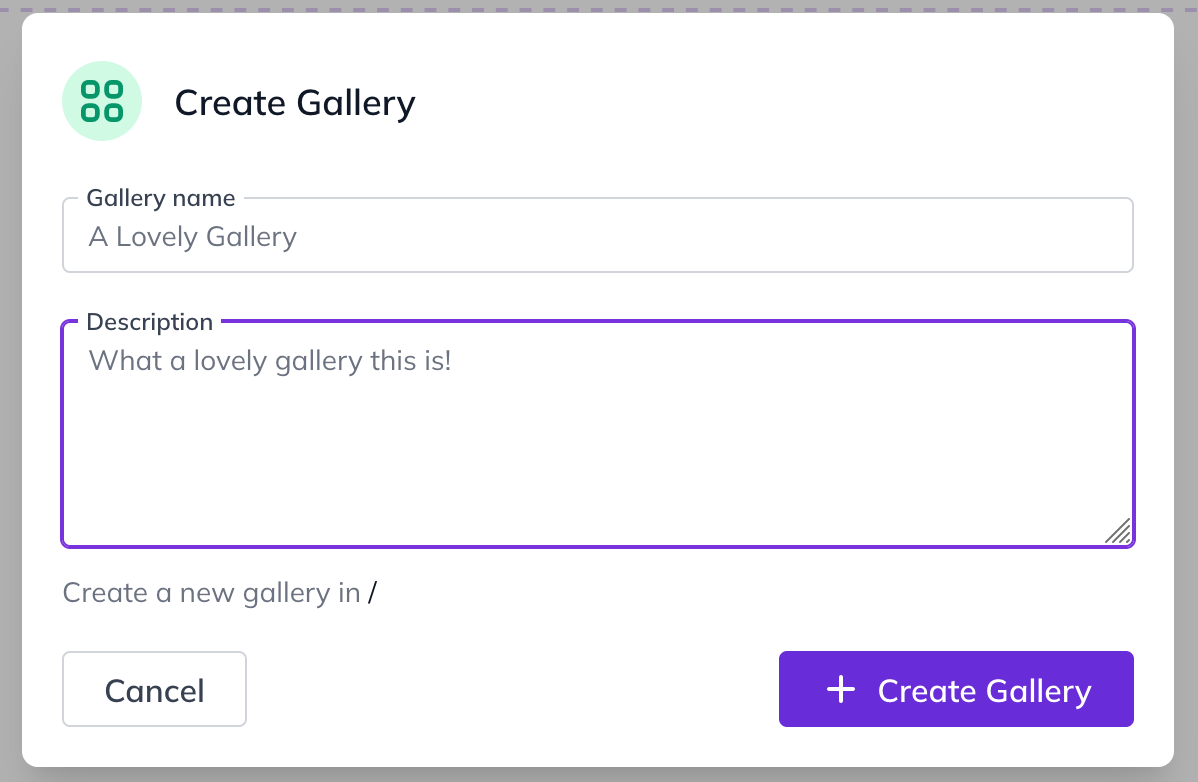Click the Description textarea resize handle
Screen dimensions: 1198x782
pos(1118,532)
